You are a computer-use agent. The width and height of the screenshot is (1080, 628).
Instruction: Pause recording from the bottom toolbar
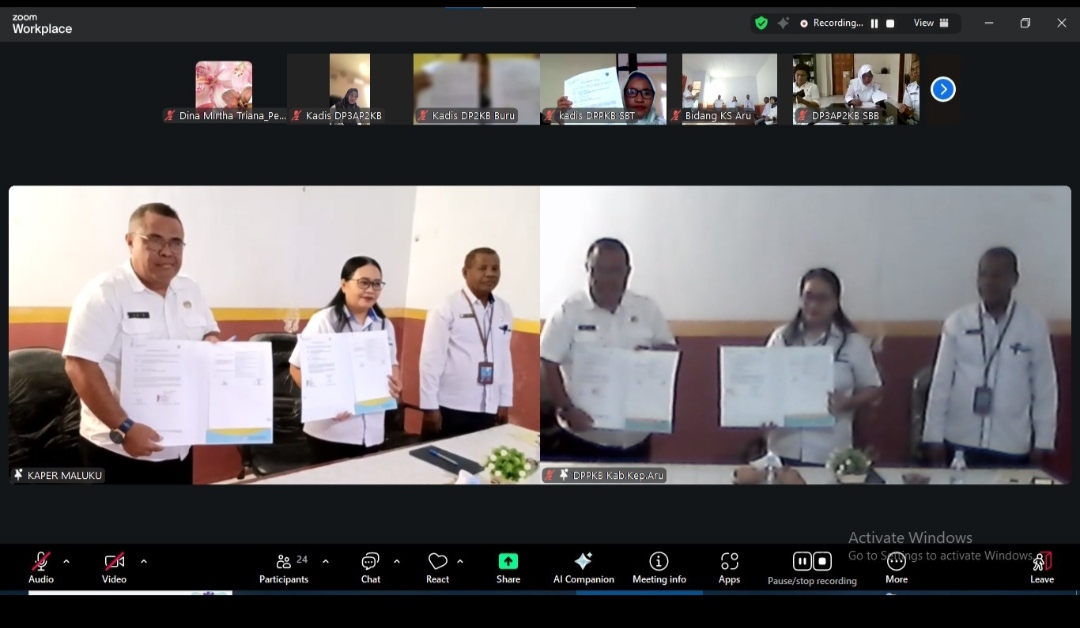point(802,561)
